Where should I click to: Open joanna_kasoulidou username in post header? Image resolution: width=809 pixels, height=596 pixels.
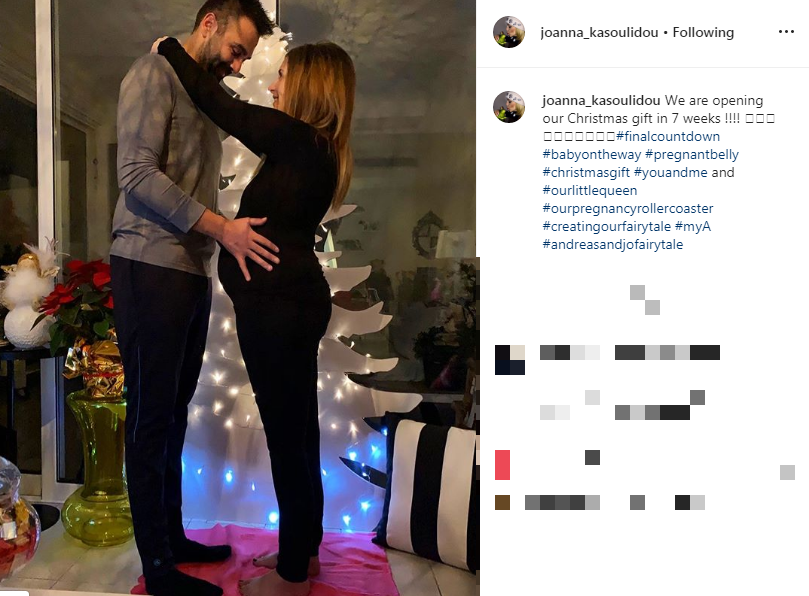pos(599,33)
